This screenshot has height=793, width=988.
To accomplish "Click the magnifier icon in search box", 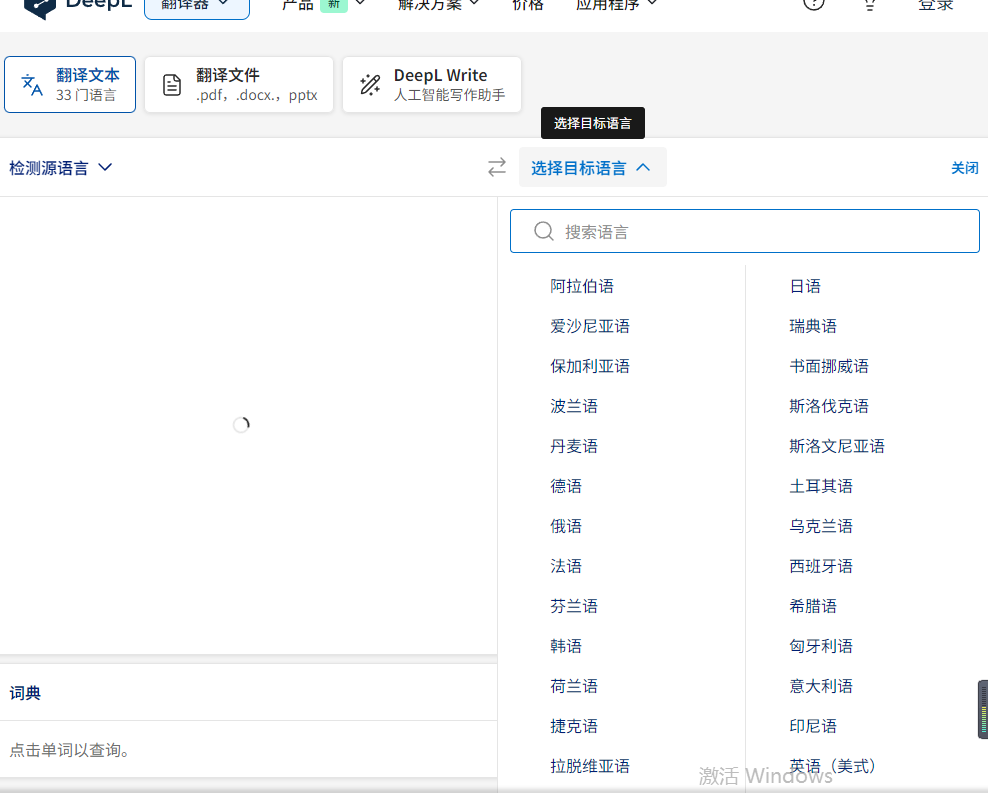I will pyautogui.click(x=544, y=231).
